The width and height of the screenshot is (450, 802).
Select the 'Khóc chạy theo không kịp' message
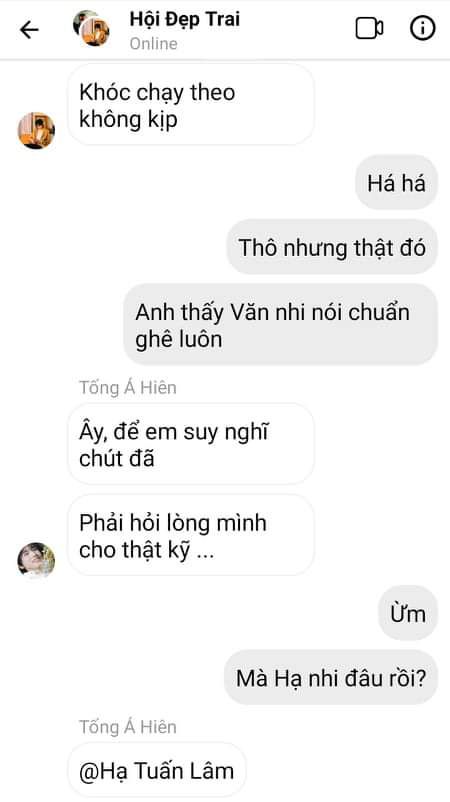coord(190,105)
